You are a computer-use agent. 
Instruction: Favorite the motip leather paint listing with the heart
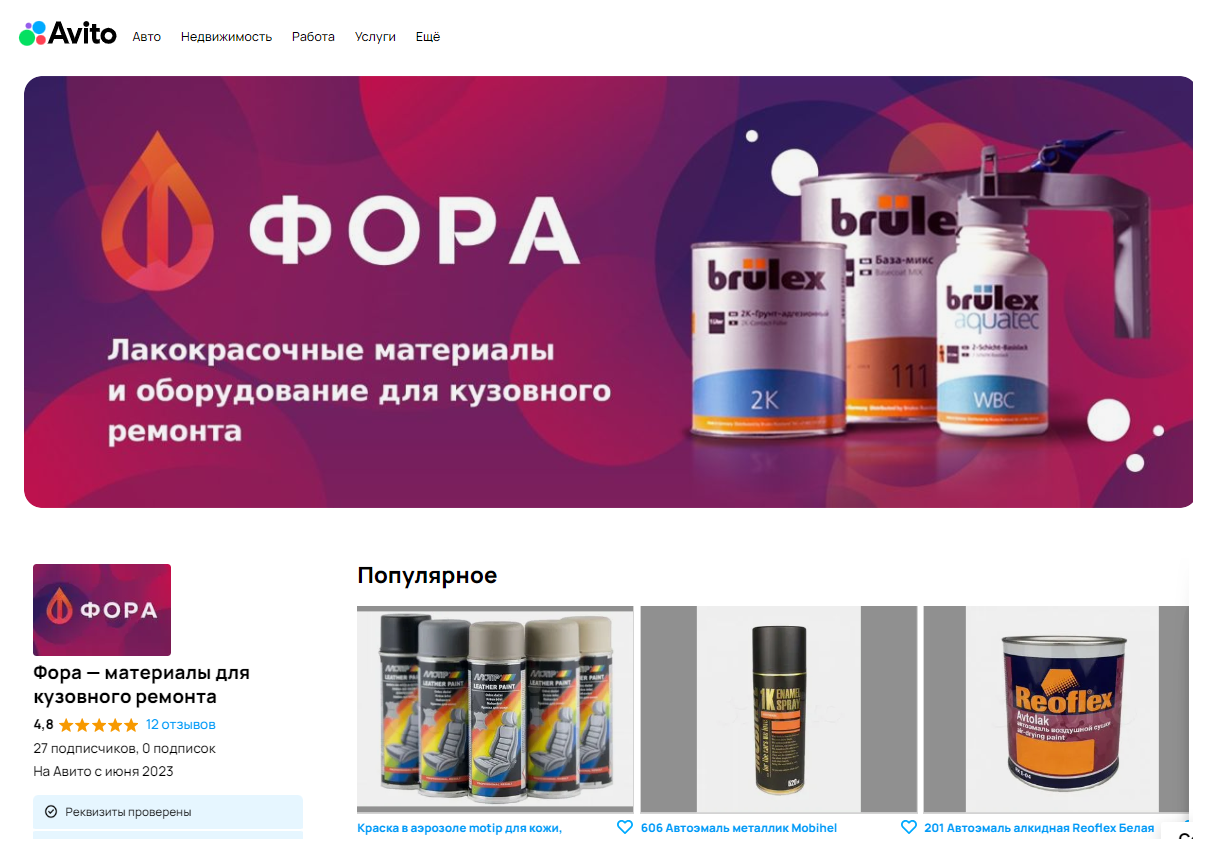pos(625,827)
